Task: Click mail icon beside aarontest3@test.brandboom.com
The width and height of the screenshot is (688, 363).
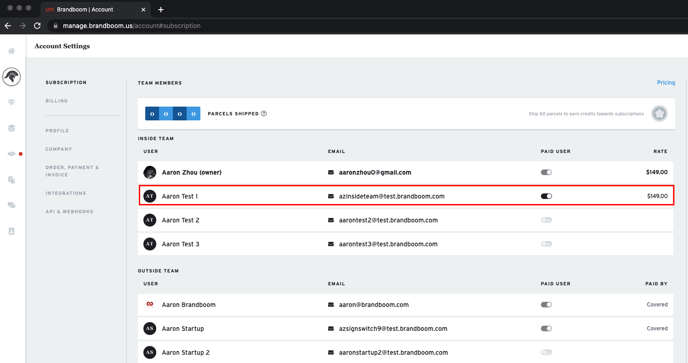Action: [331, 244]
